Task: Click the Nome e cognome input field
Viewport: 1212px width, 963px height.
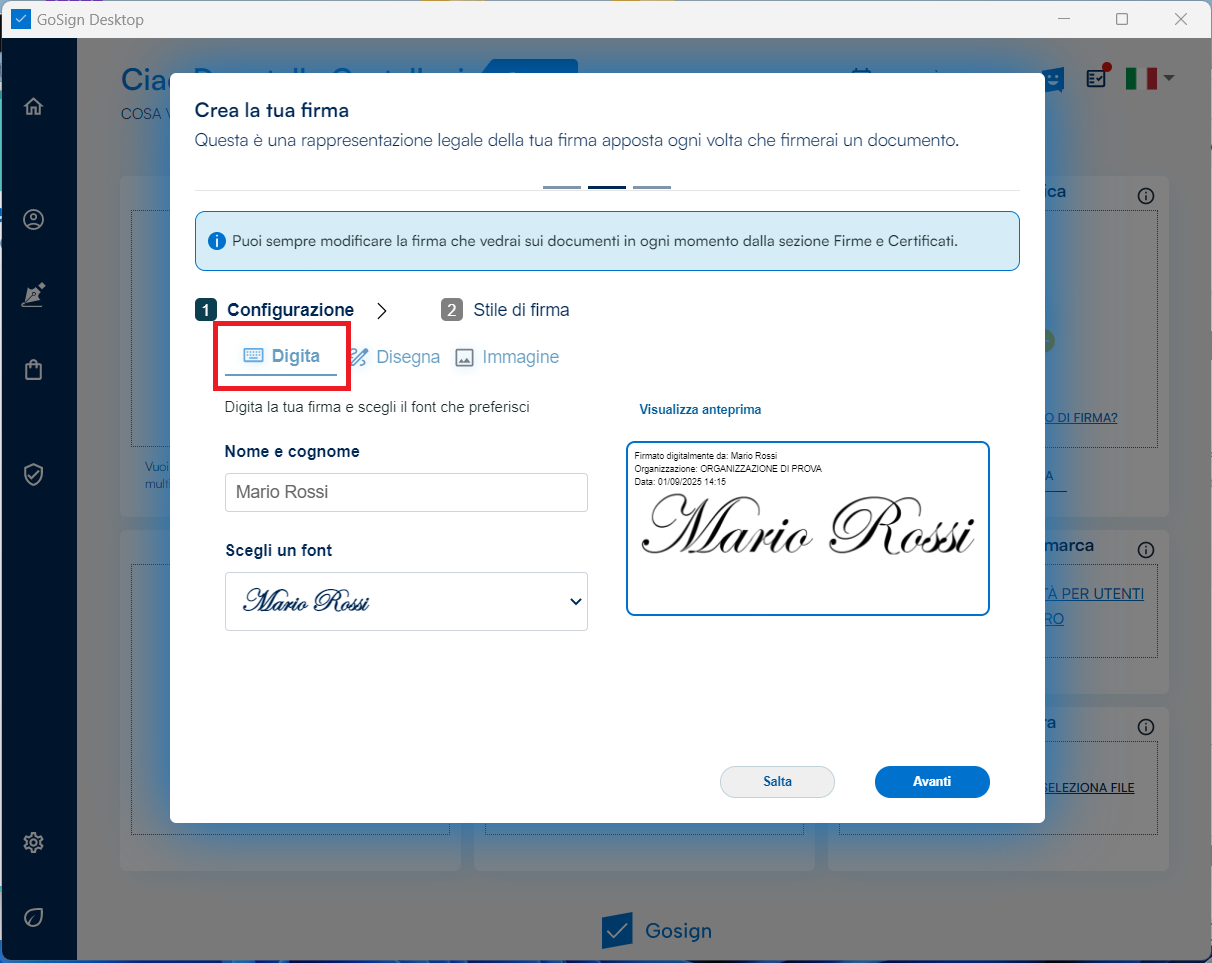Action: (x=406, y=492)
